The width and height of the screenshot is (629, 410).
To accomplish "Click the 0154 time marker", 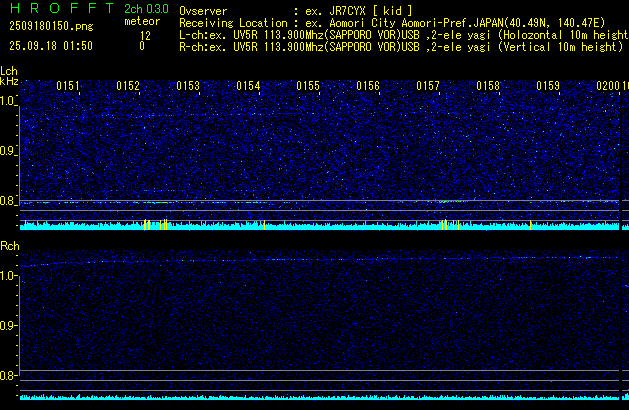I will point(248,86).
